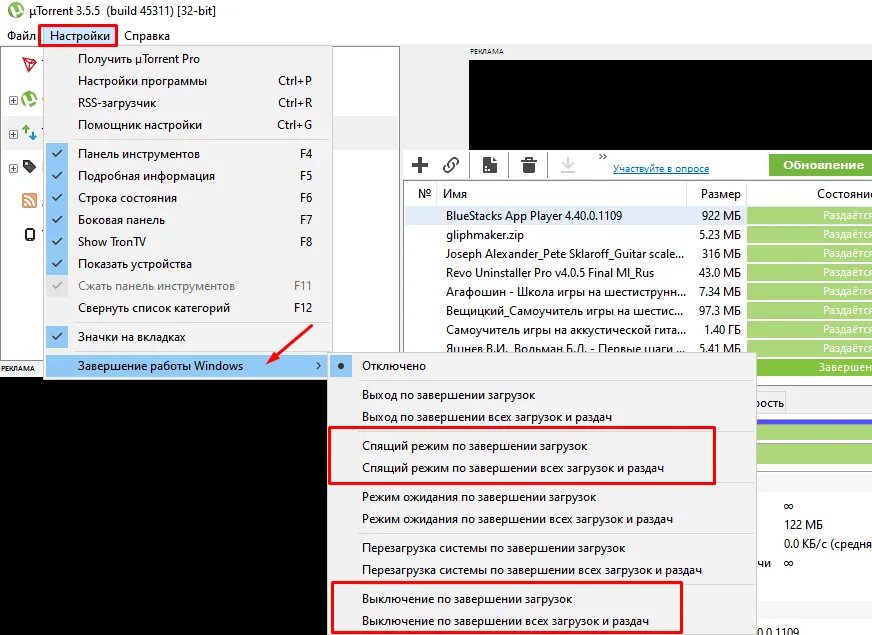This screenshot has height=635, width=872.
Task: Toggle Показать устройства option
Action: click(189, 264)
